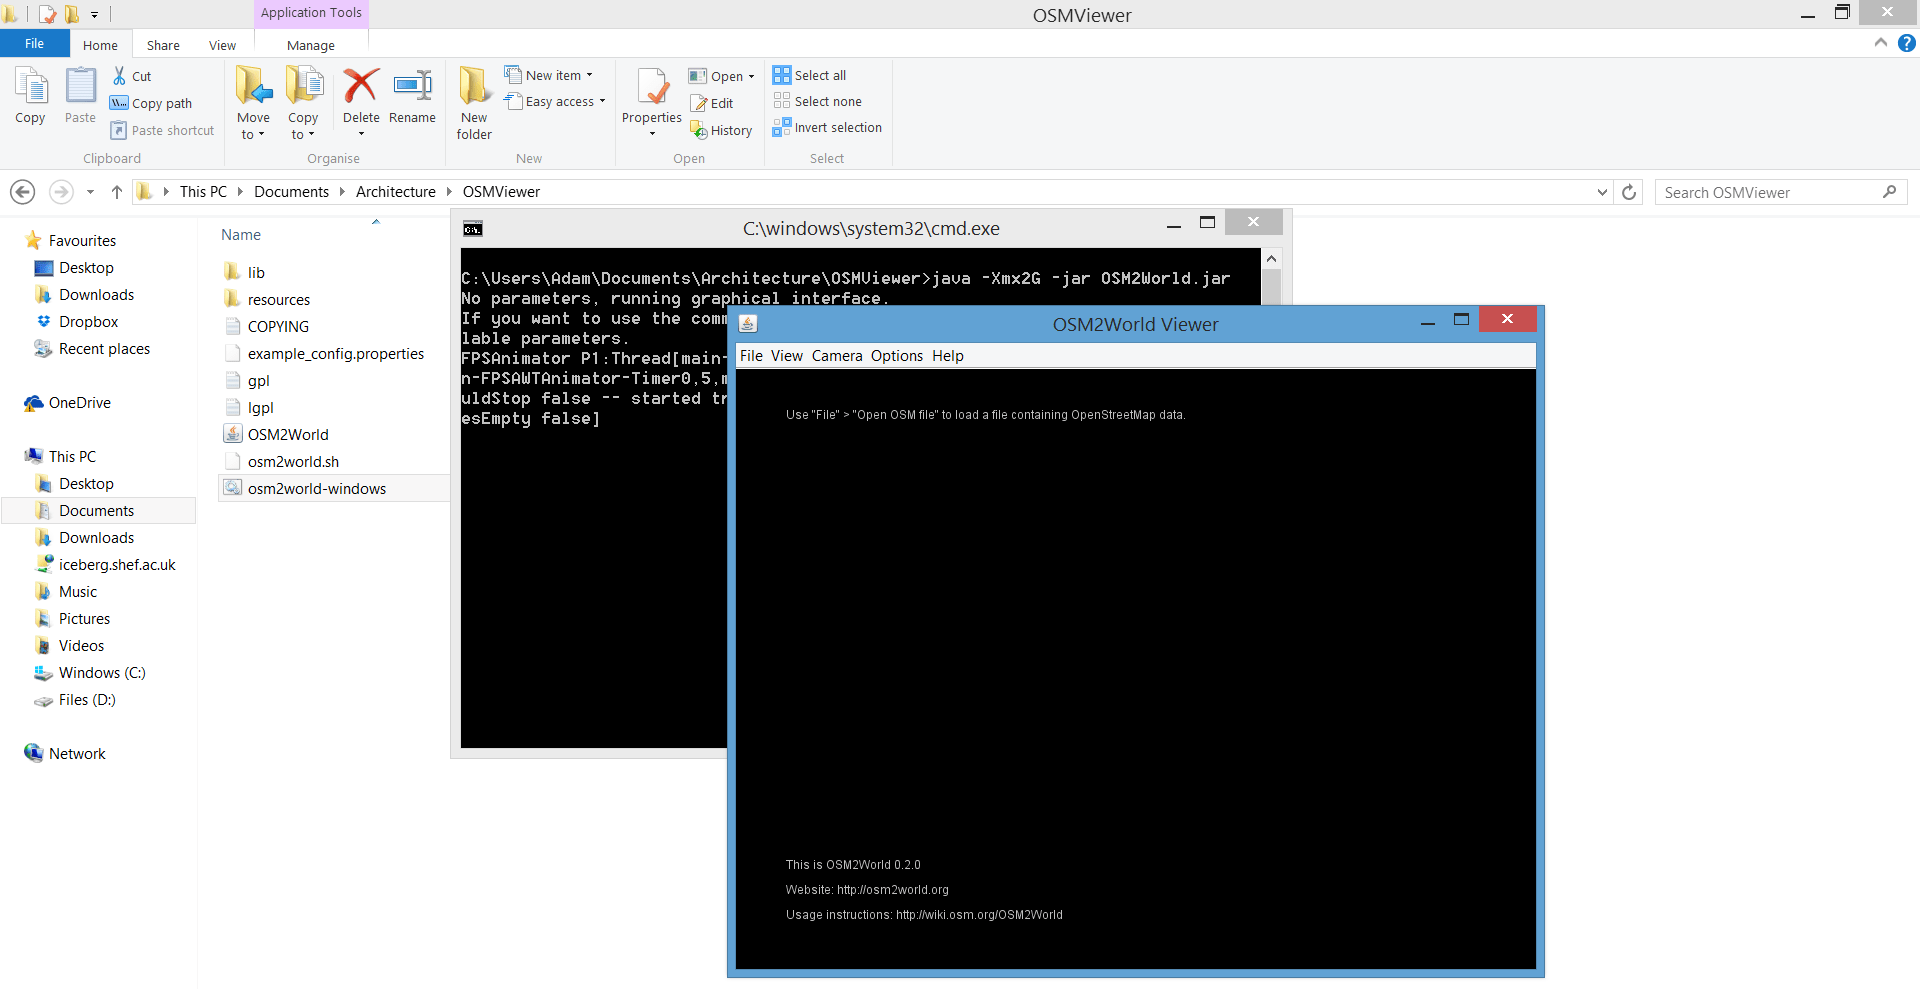Switch to the Share ribbon tab
Viewport: 1920px width, 989px height.
[x=163, y=45]
